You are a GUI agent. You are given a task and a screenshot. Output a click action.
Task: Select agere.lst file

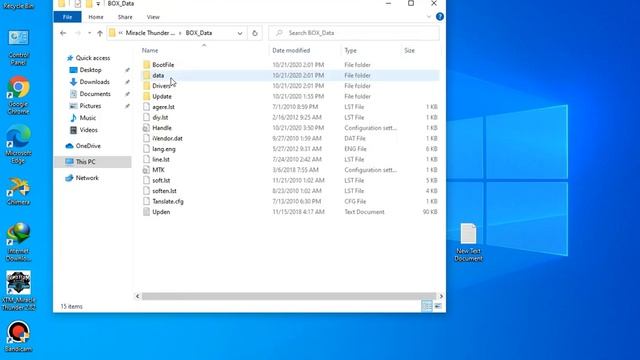[x=163, y=107]
